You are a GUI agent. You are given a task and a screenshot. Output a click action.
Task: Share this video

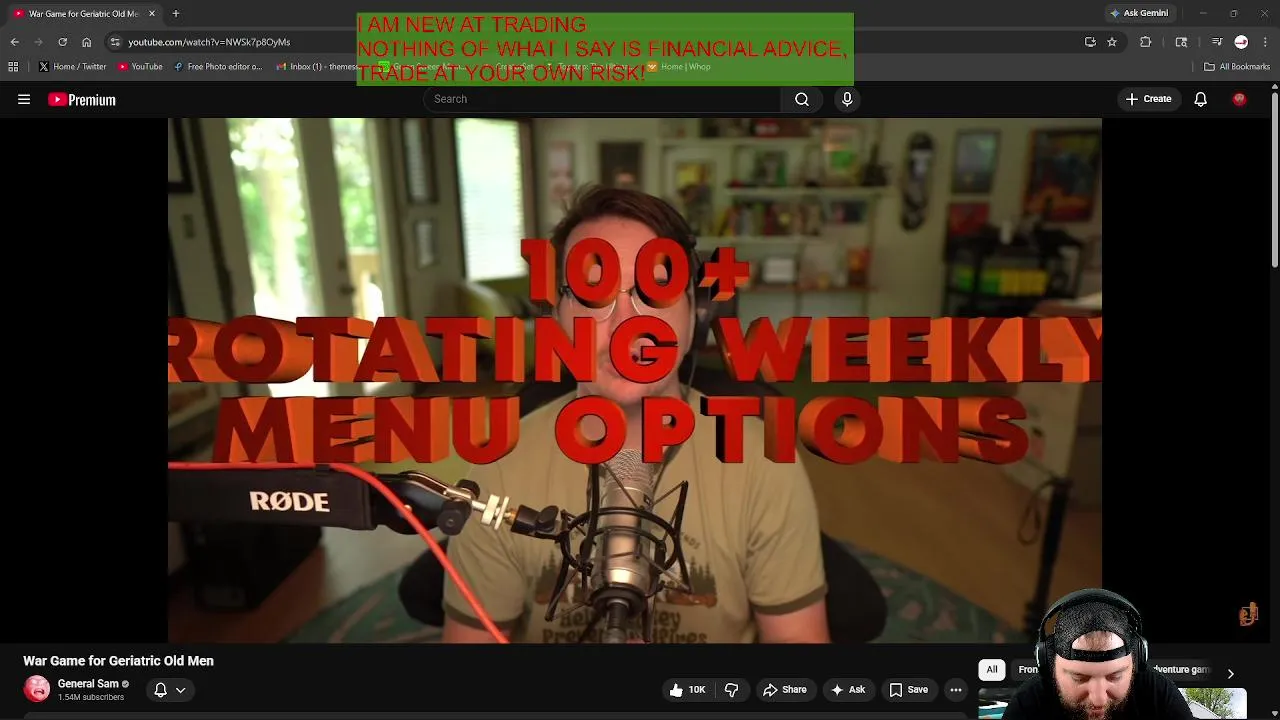[x=784, y=689]
